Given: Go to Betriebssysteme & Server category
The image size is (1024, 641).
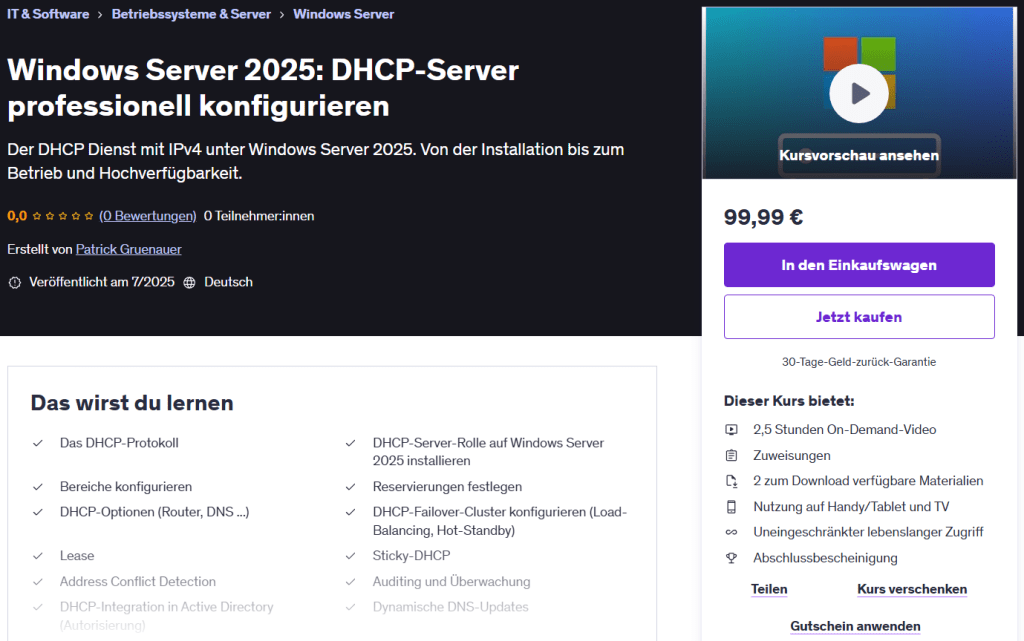Looking at the screenshot, I should 191,15.
